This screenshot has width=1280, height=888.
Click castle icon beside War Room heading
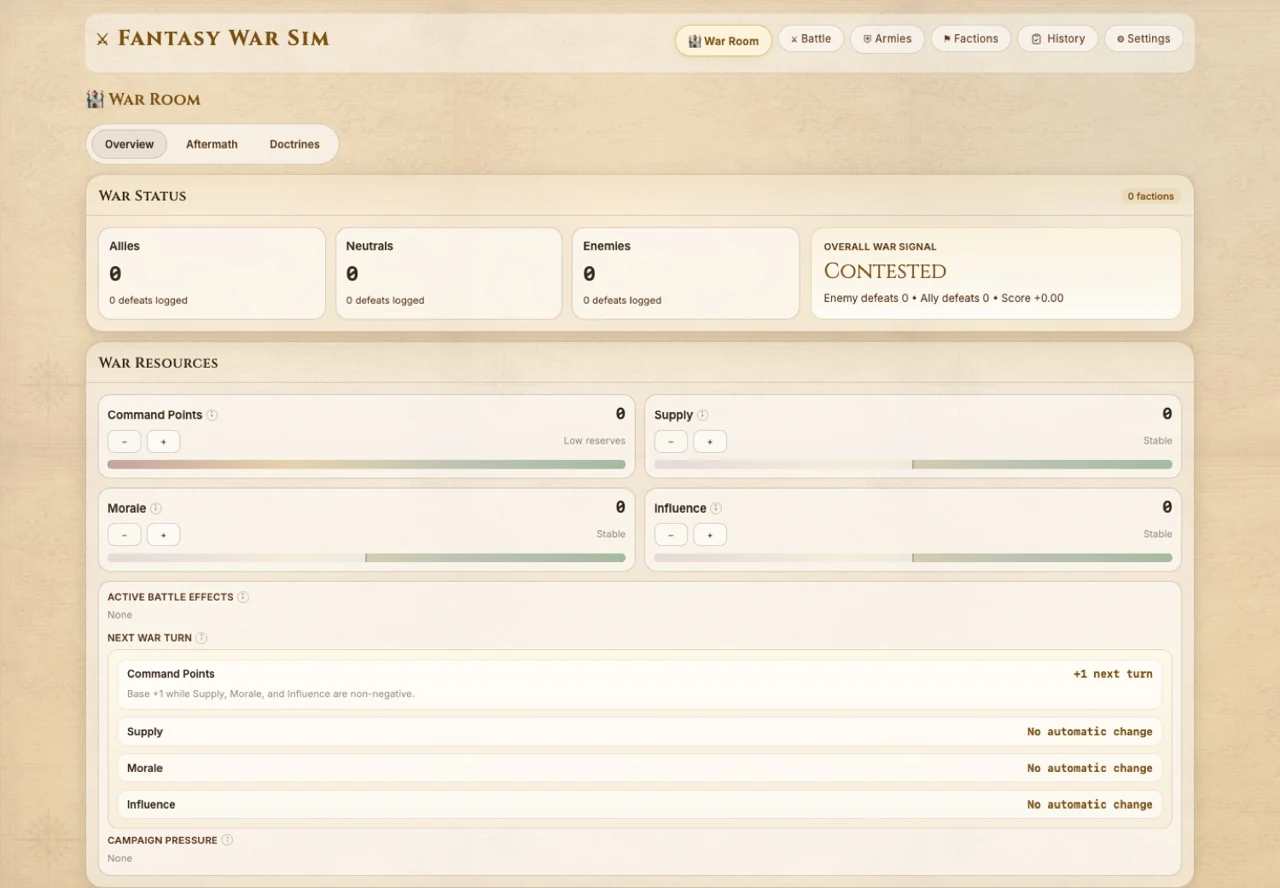click(95, 99)
